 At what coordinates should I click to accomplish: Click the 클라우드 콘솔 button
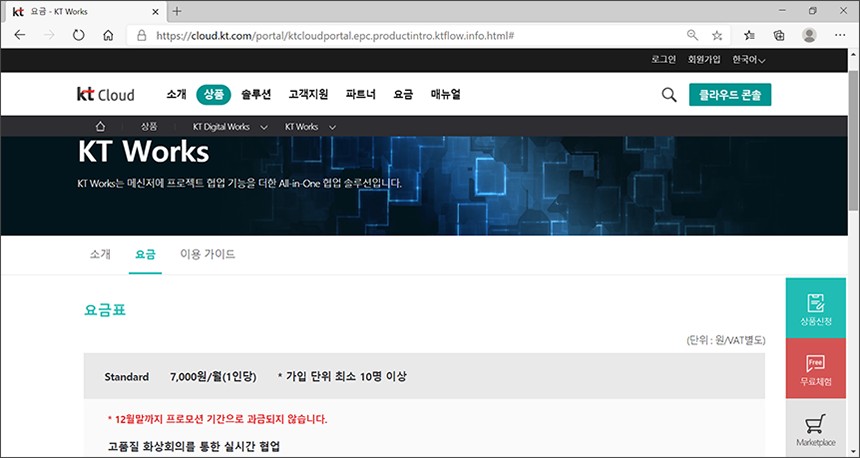(x=730, y=94)
